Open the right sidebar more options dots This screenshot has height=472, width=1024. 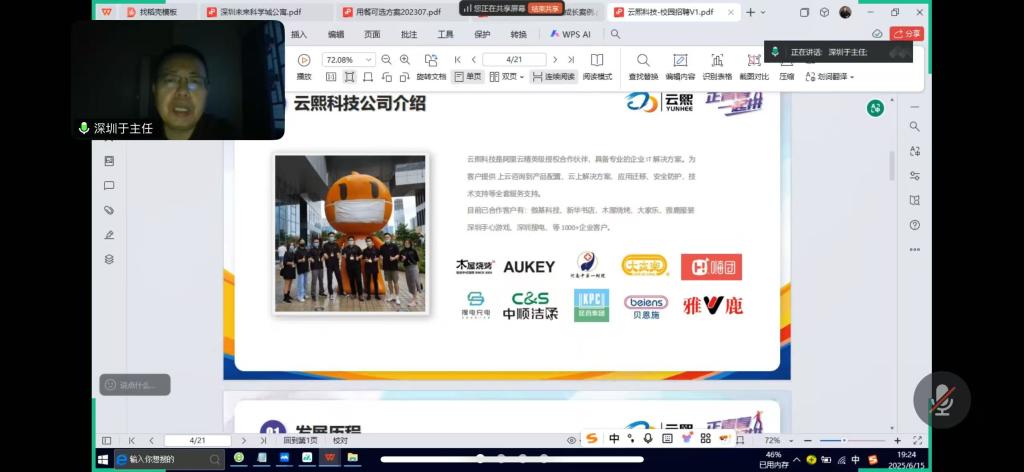pyautogui.click(x=914, y=250)
